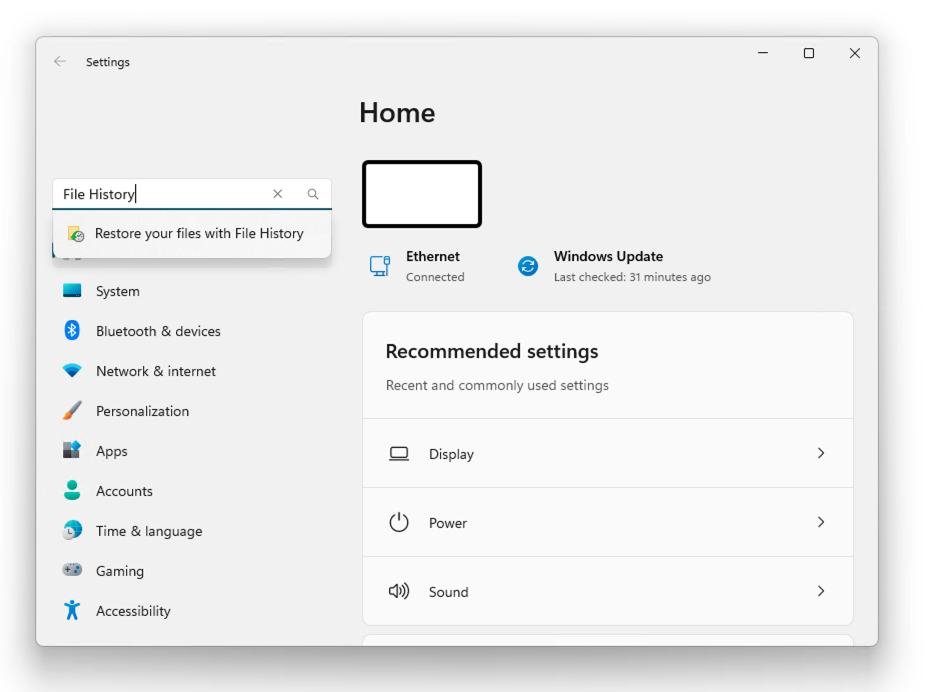The width and height of the screenshot is (929, 692).
Task: Select the Personalization paintbrush icon
Action: pos(72,411)
